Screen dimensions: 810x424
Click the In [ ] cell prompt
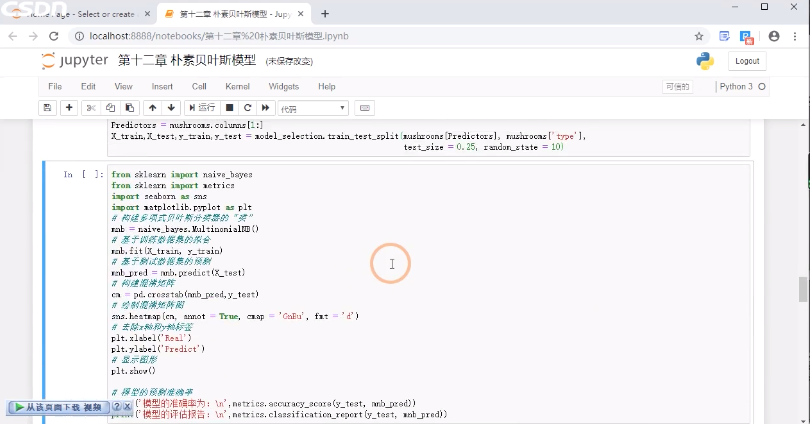83,175
